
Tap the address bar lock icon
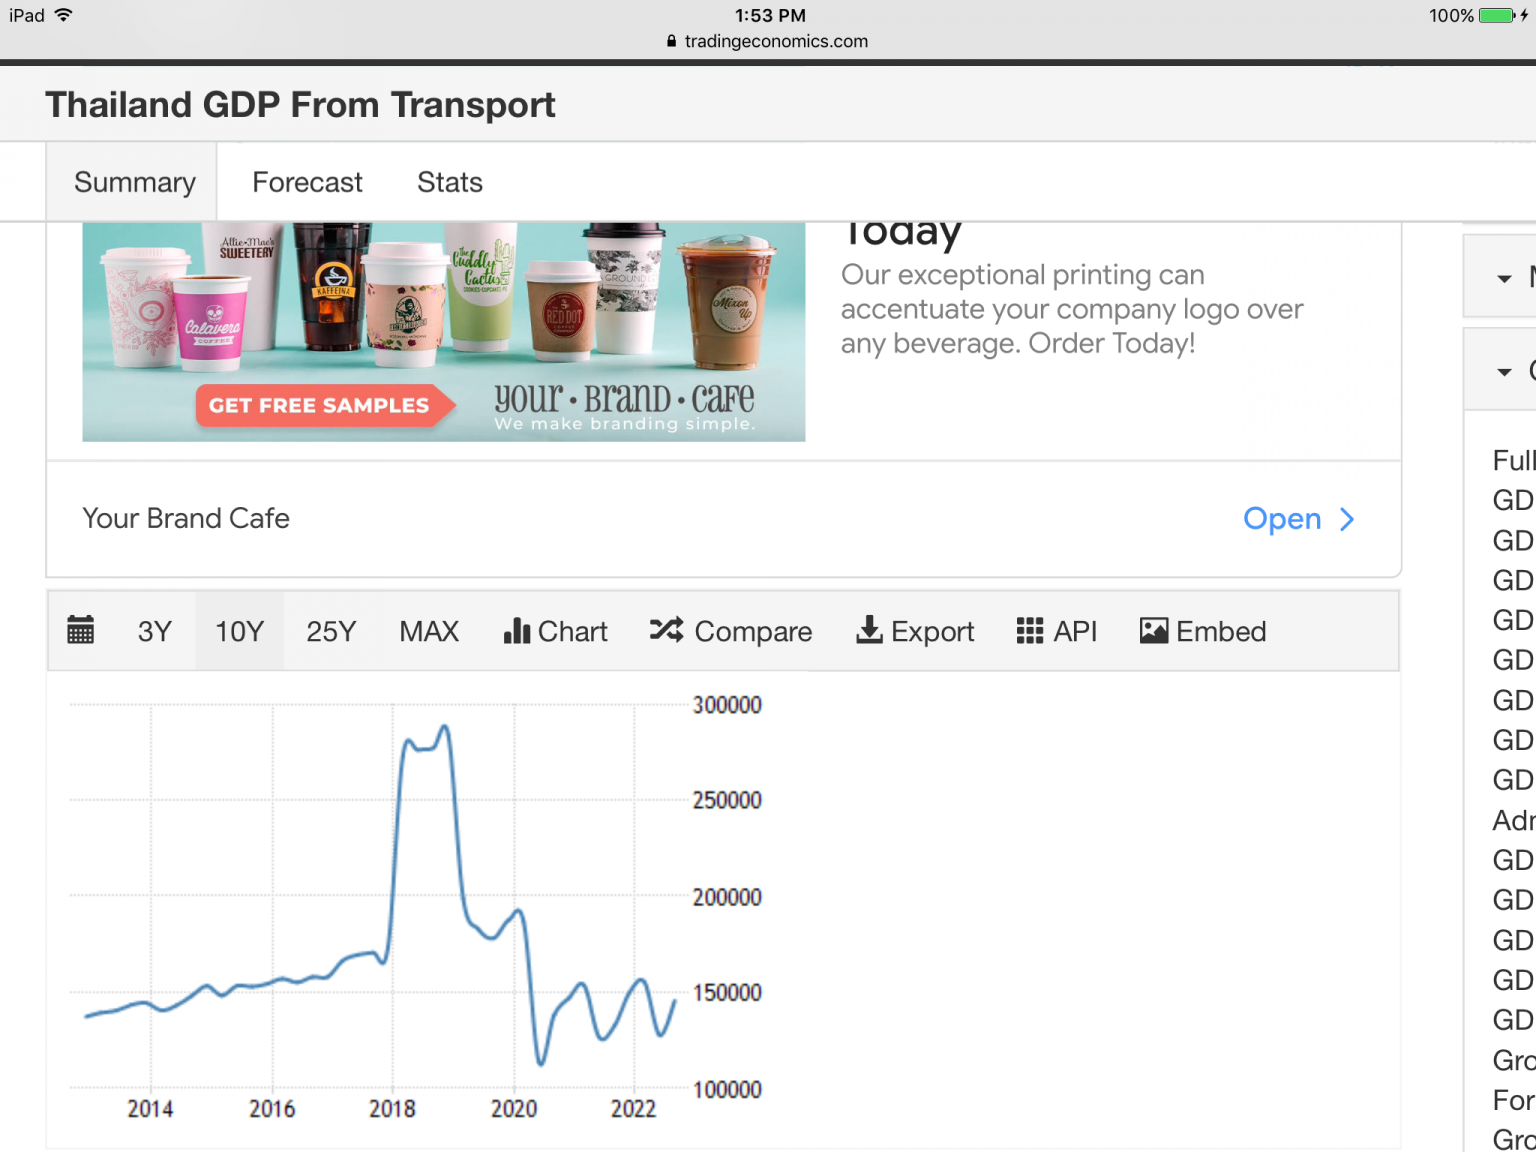(671, 41)
